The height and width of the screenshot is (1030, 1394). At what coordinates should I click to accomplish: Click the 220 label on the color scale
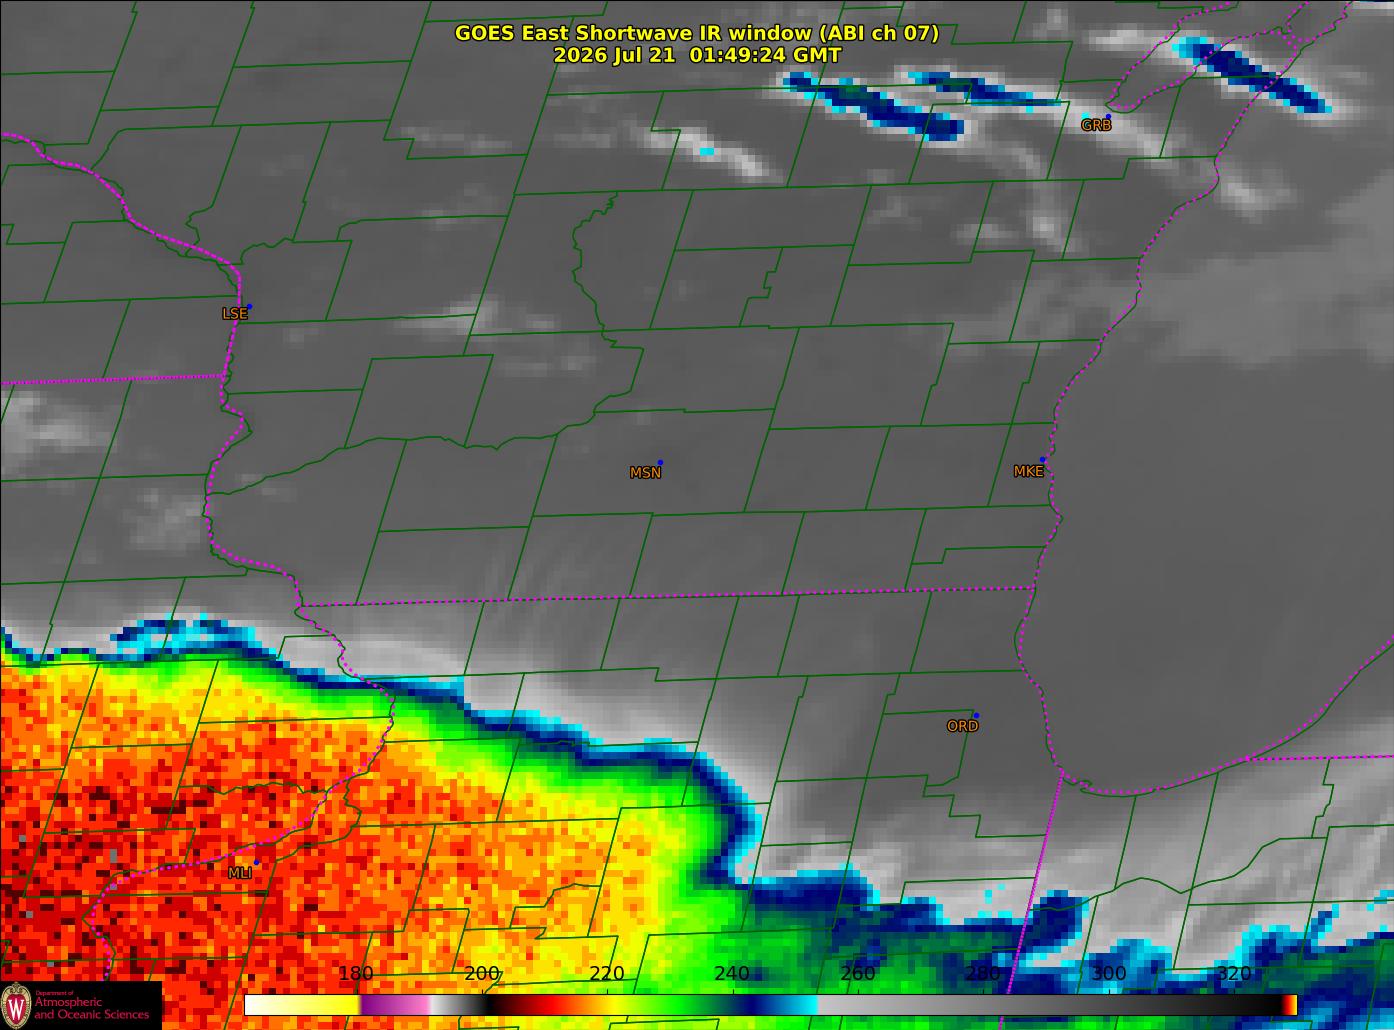pyautogui.click(x=606, y=973)
